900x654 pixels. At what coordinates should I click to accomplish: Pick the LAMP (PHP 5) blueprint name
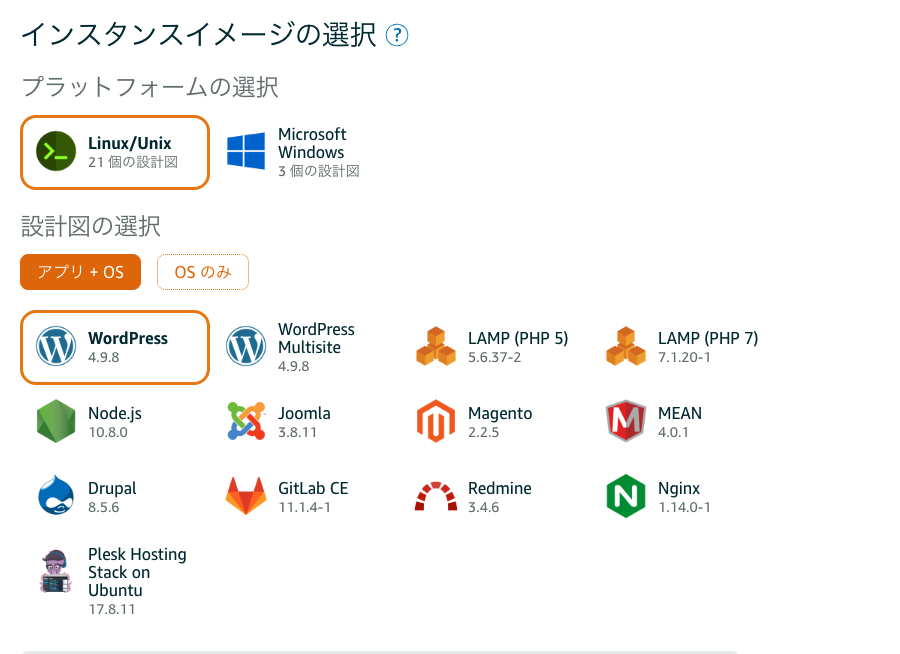tap(518, 338)
